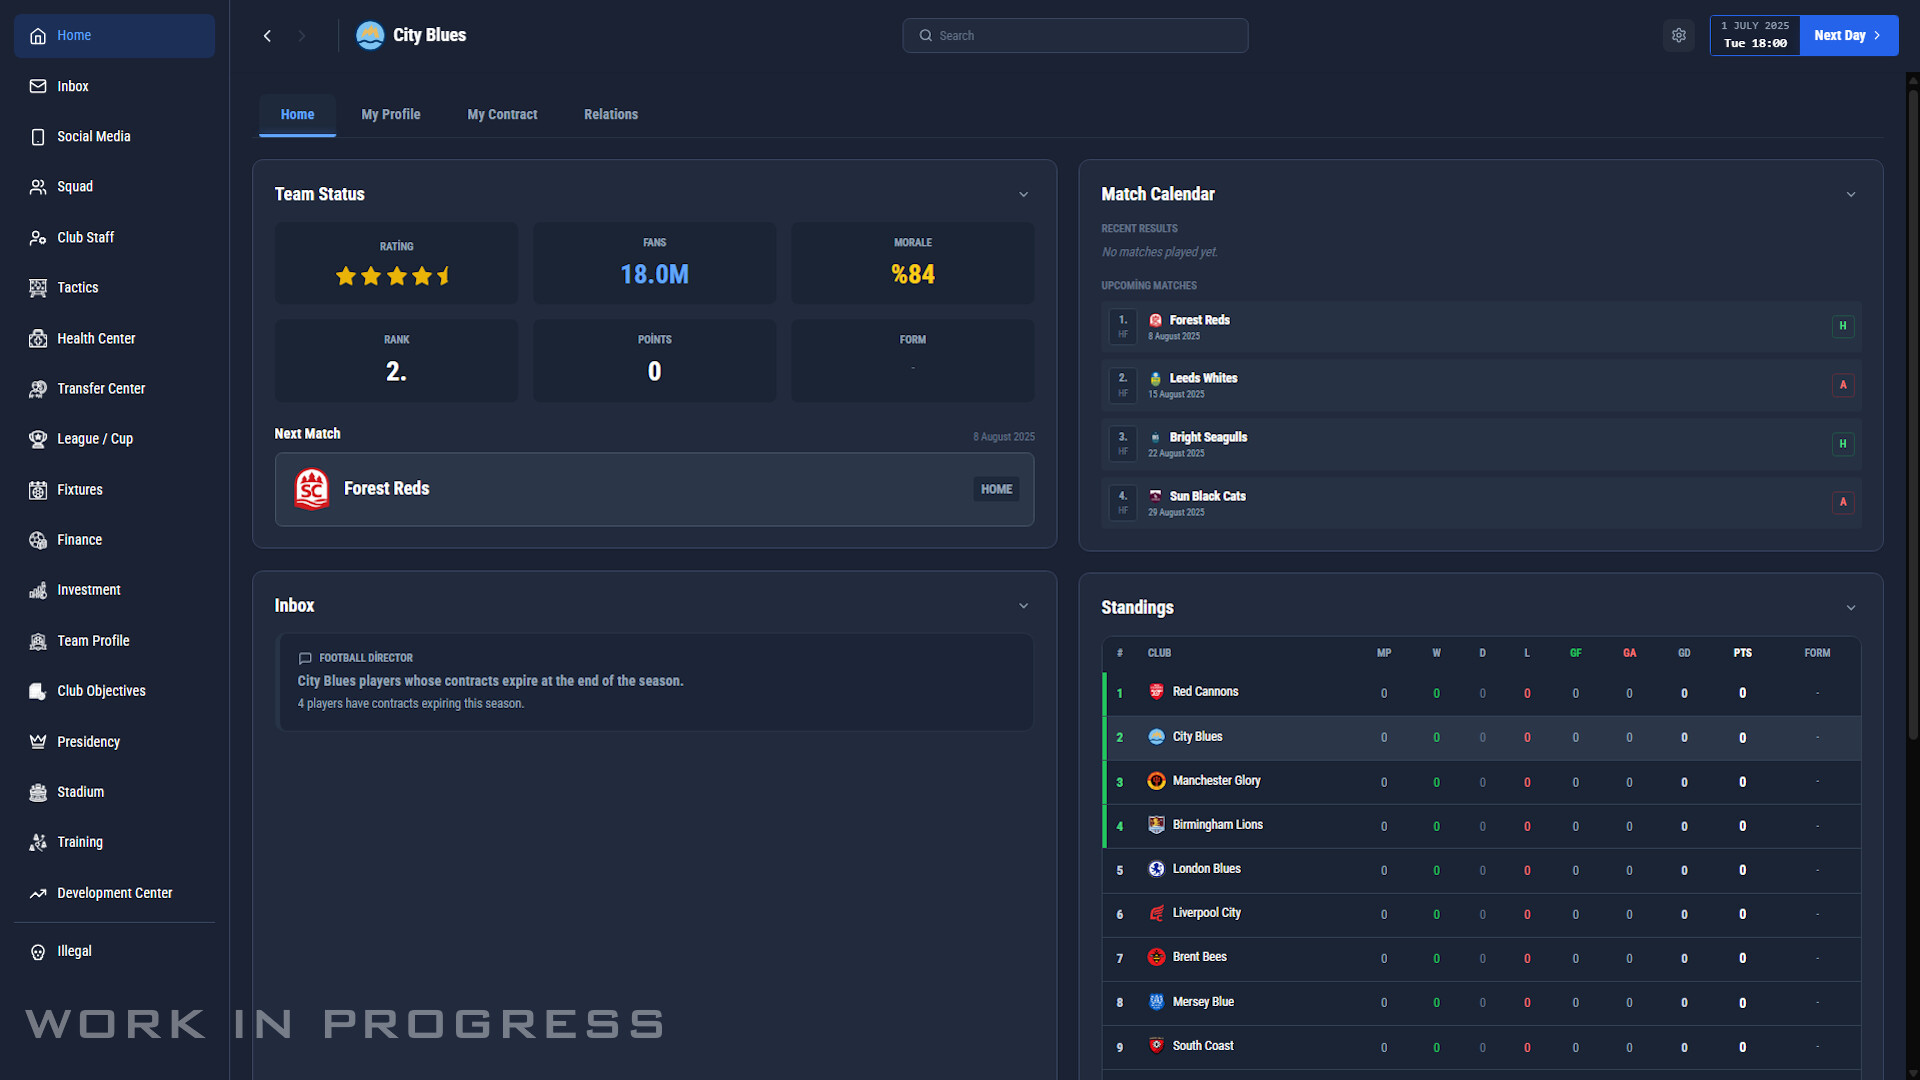
Task: Open the Football Director inbox message
Action: pos(654,681)
